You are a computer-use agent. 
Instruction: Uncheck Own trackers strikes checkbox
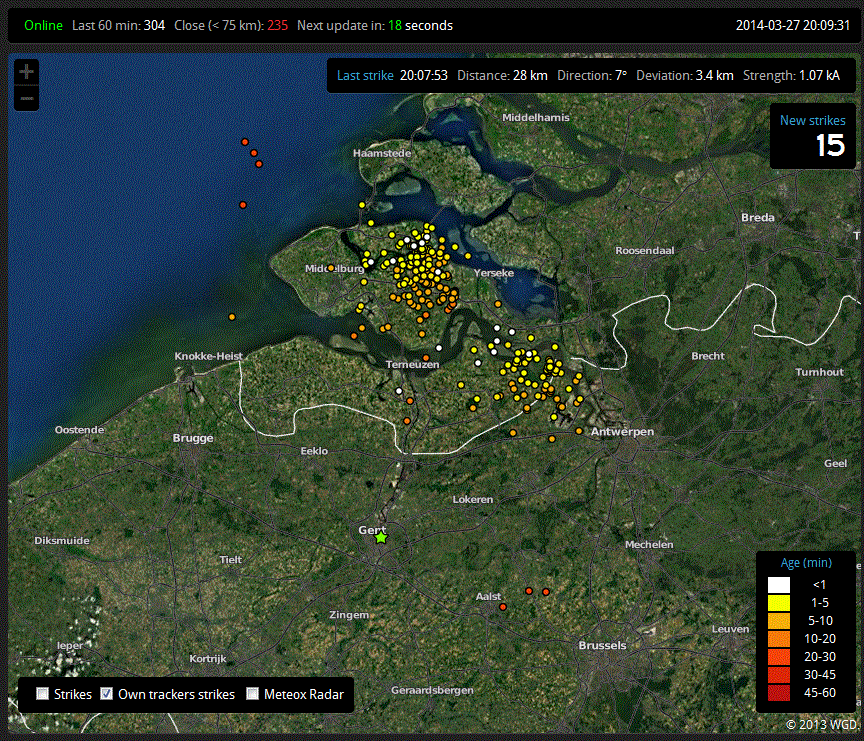tap(107, 694)
